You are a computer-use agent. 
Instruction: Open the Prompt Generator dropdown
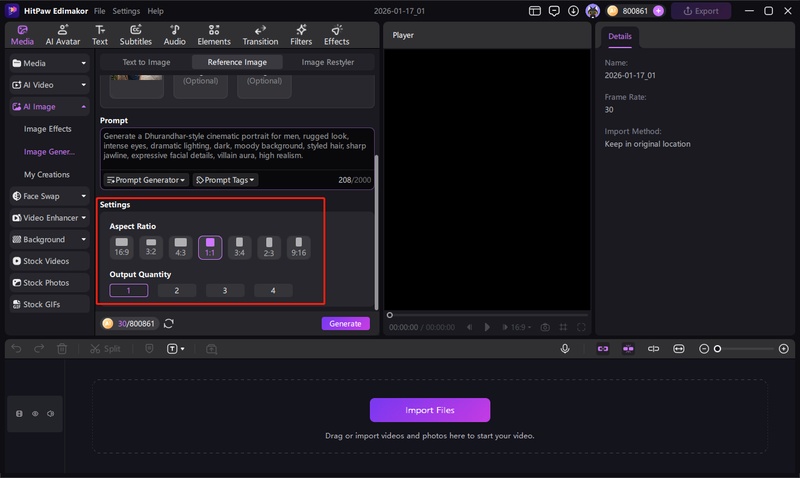pos(146,180)
